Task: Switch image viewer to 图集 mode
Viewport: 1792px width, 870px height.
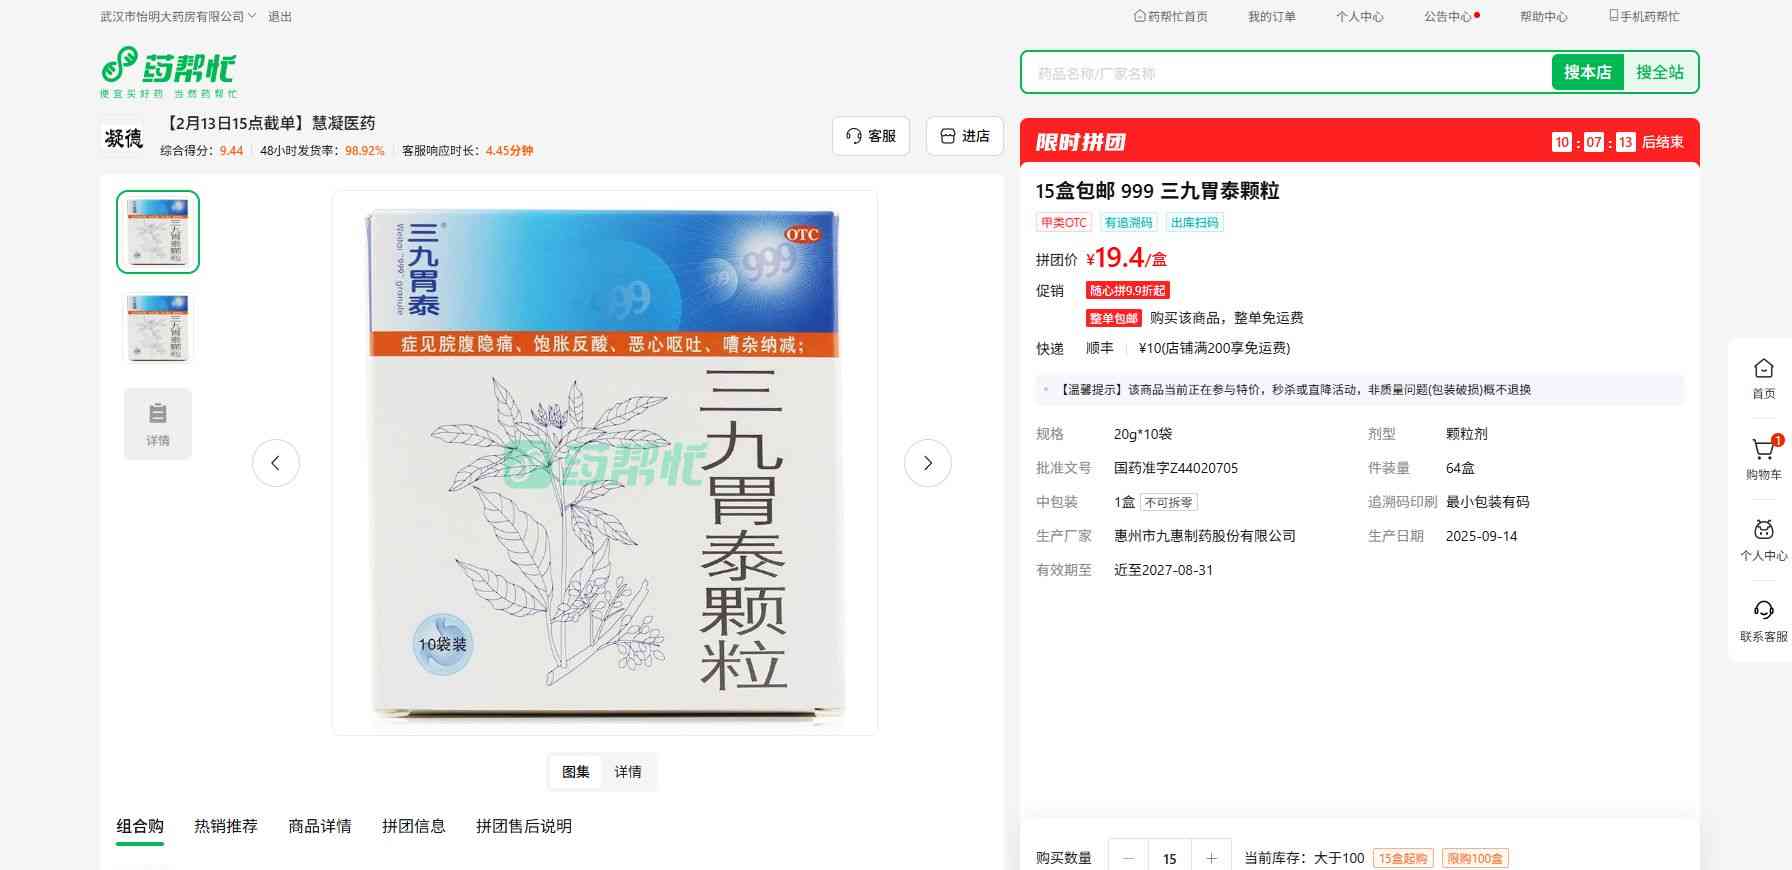Action: (576, 772)
